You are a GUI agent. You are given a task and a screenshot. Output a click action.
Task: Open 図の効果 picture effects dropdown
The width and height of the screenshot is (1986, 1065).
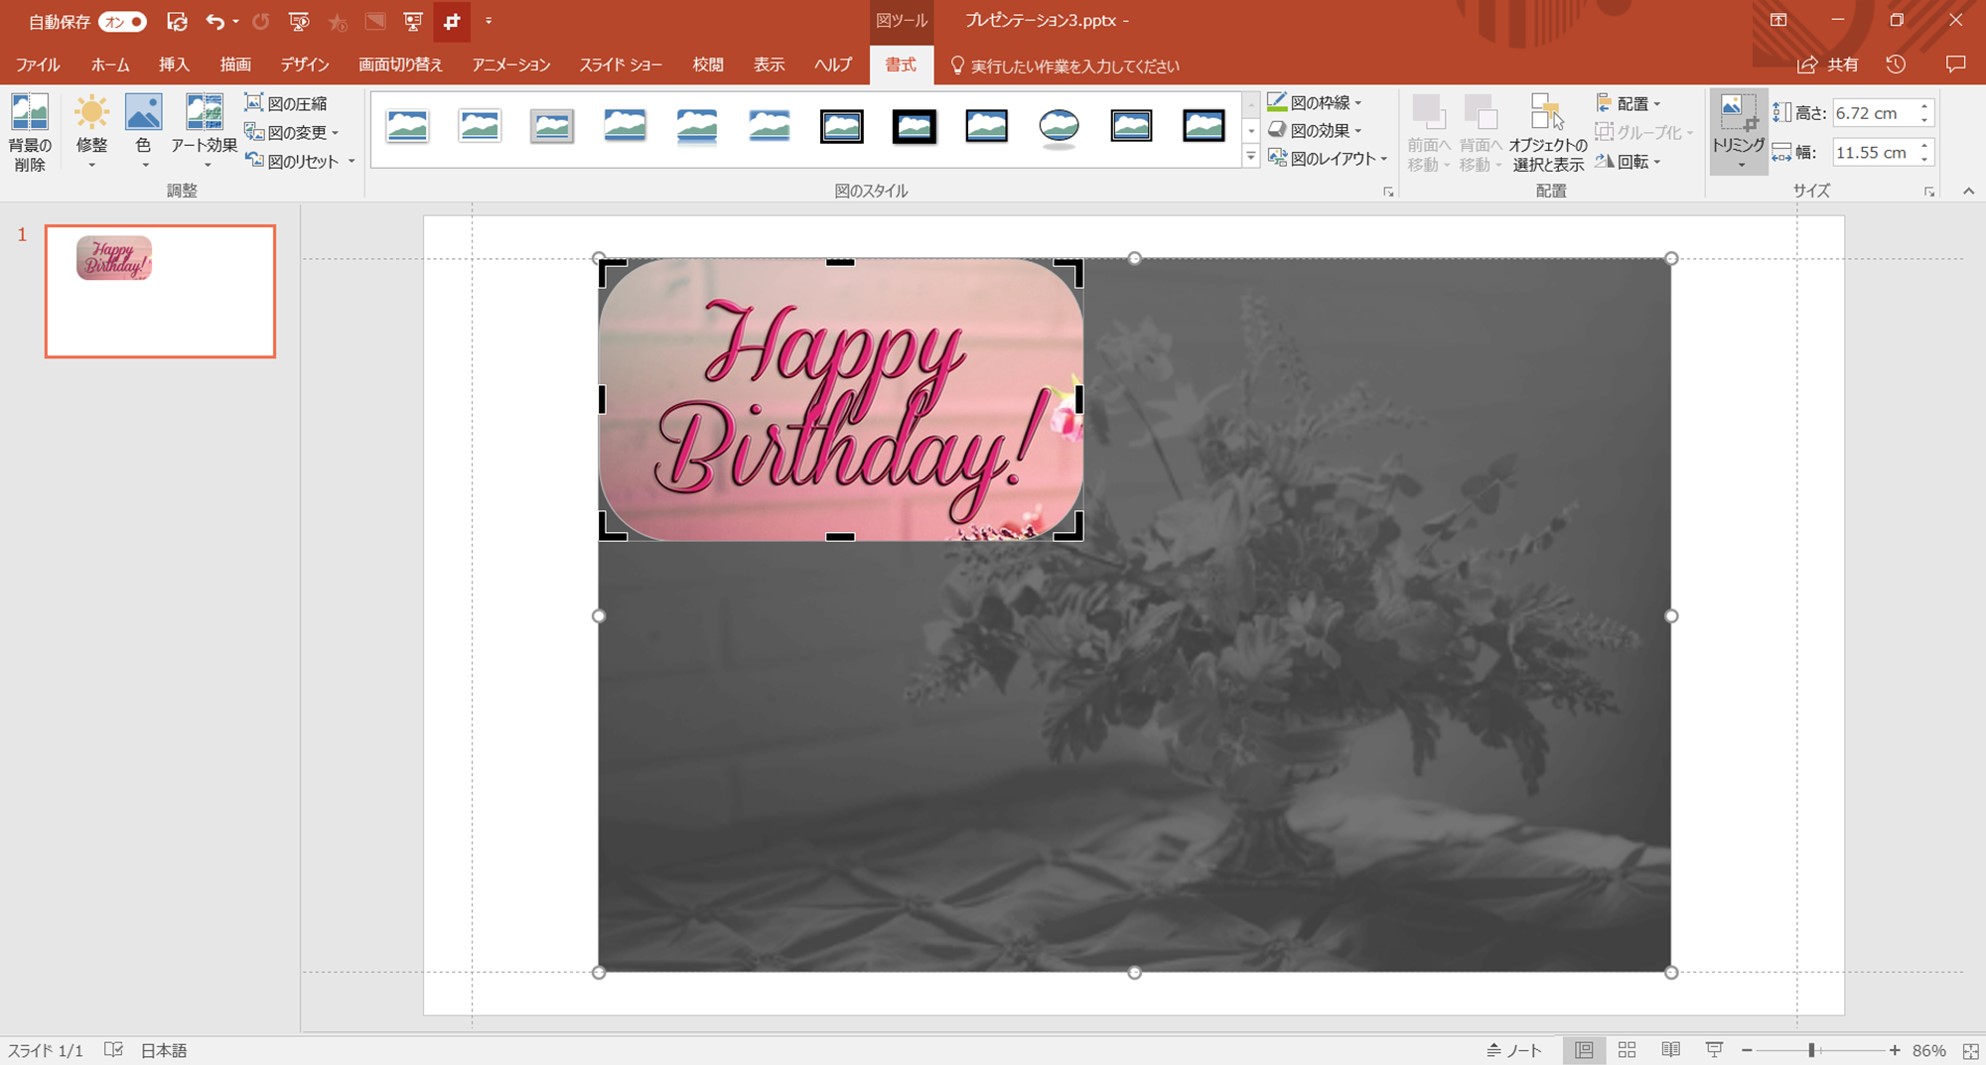pos(1314,130)
